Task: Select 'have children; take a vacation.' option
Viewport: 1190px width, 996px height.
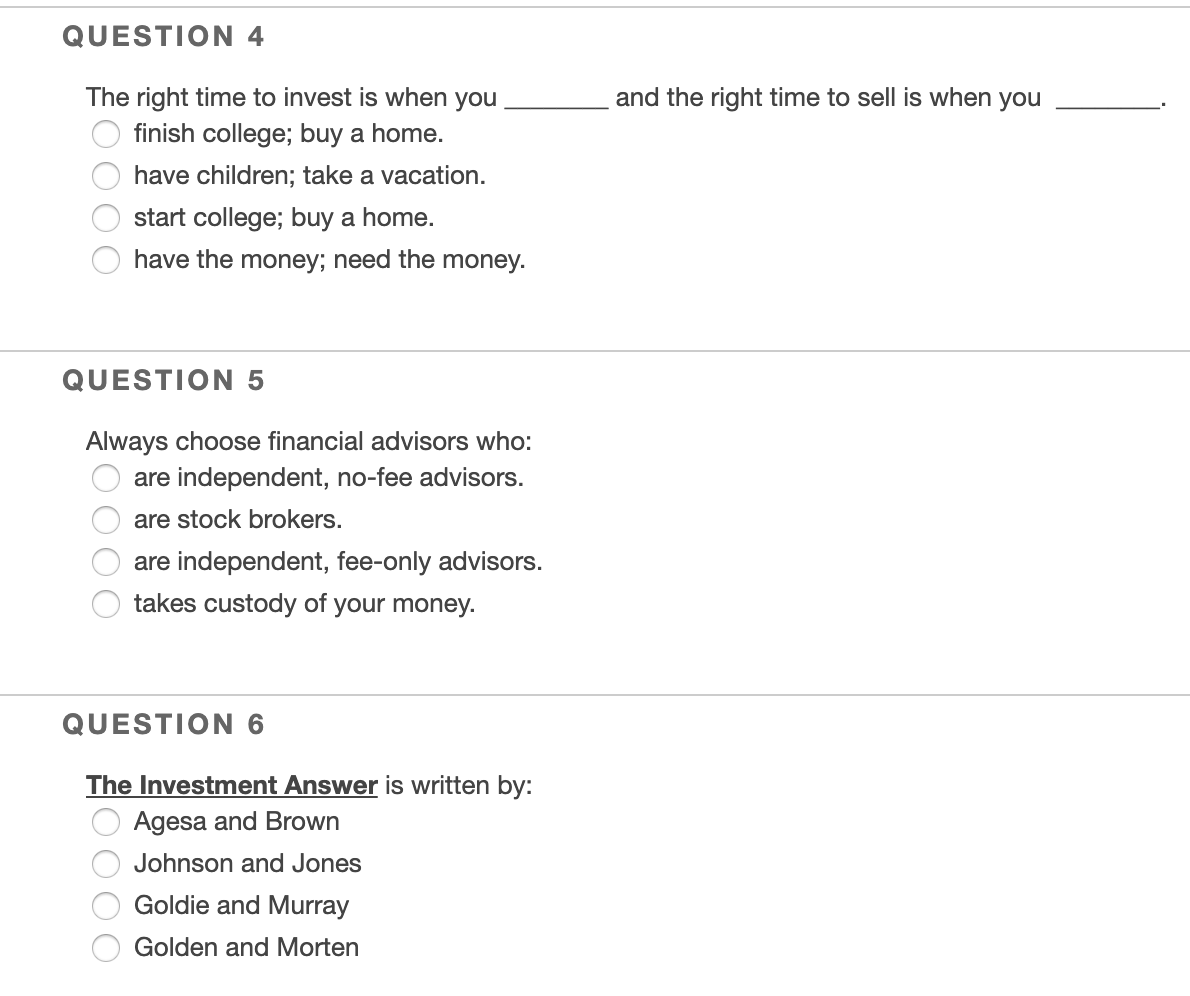Action: pyautogui.click(x=106, y=176)
